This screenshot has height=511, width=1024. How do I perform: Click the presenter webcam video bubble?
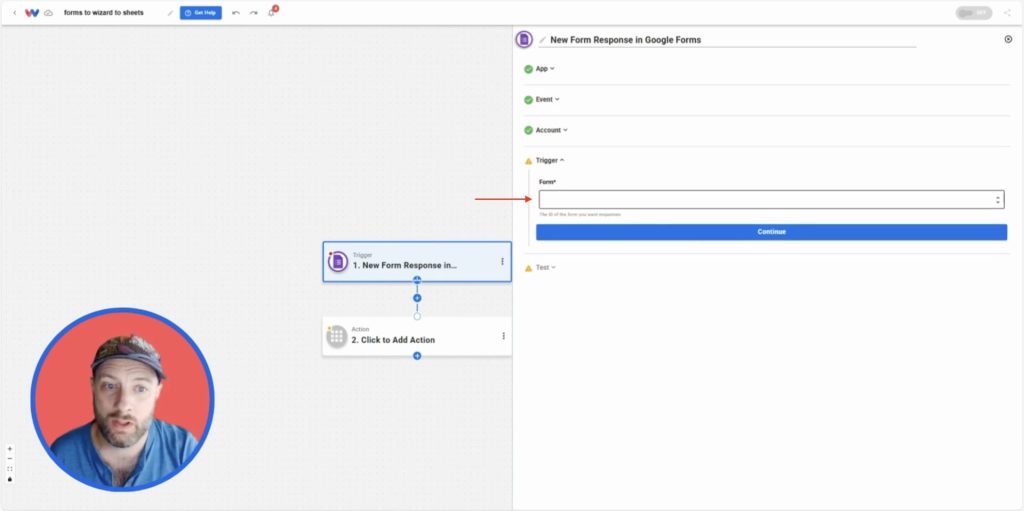(x=122, y=400)
